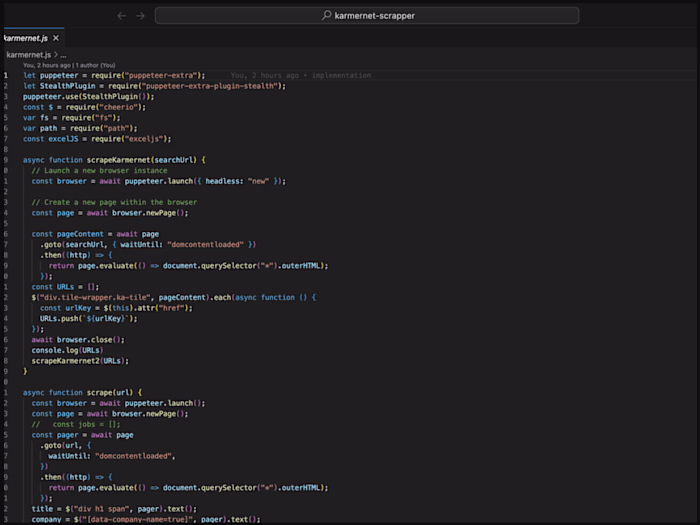The height and width of the screenshot is (525, 700).
Task: Open karmernet.js breadcrumb below the tab
Action: tap(27, 54)
